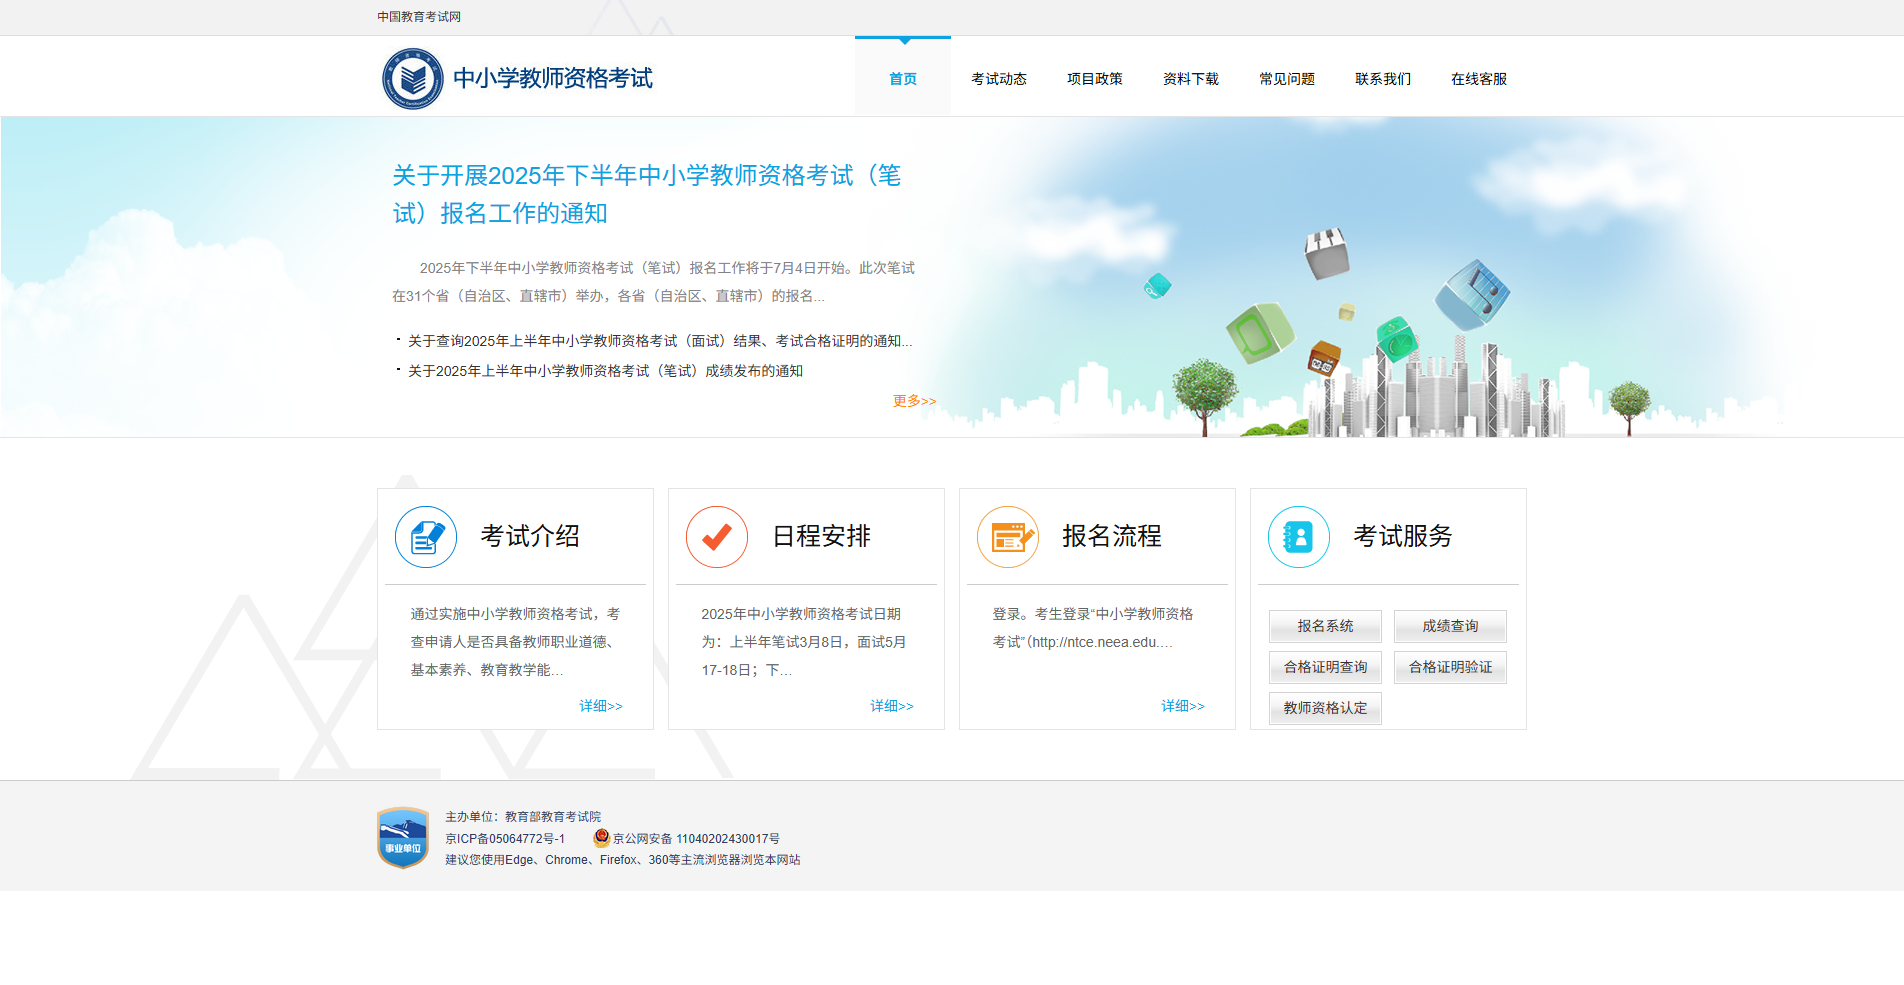
Task: Click the 报名系统 button
Action: 1324,626
